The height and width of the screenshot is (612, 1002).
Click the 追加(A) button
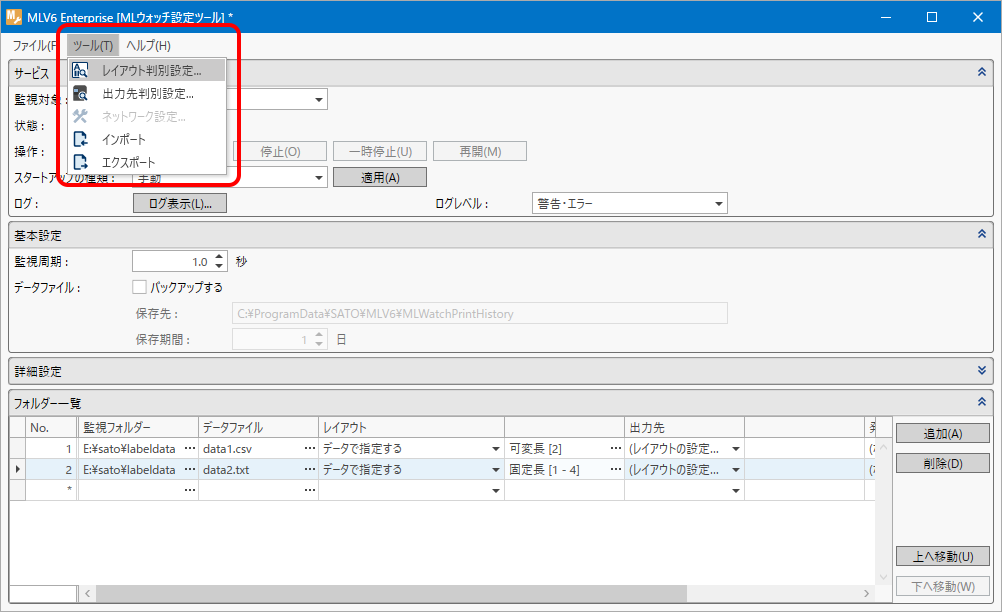point(943,434)
